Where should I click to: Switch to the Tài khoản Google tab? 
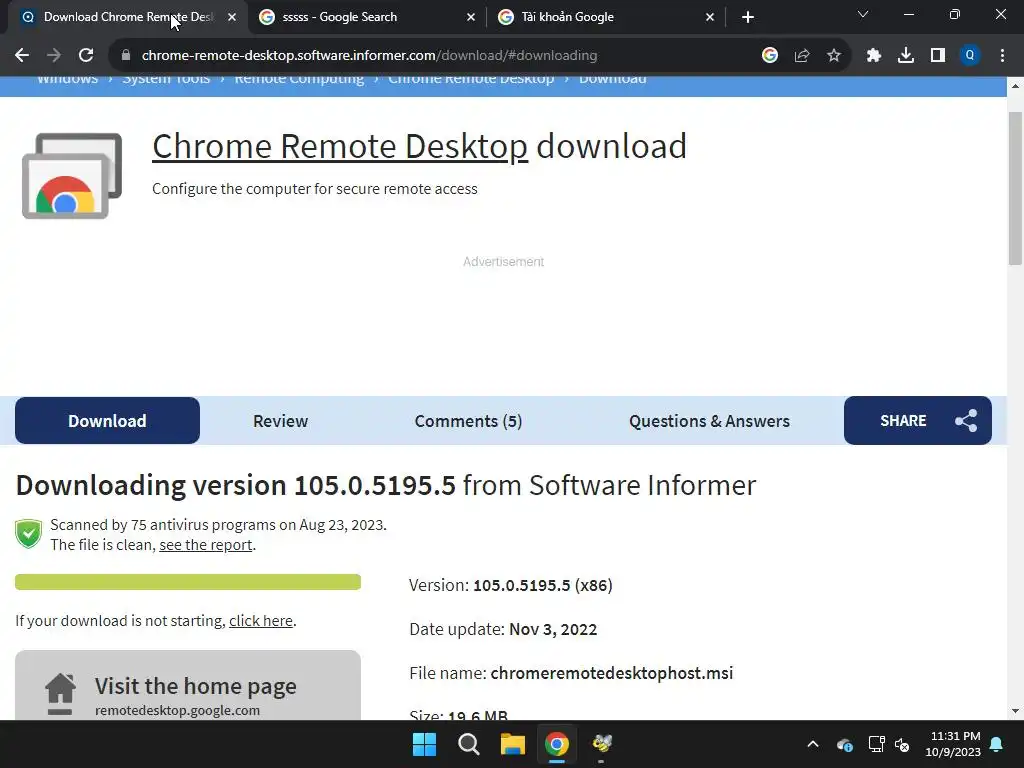click(606, 17)
